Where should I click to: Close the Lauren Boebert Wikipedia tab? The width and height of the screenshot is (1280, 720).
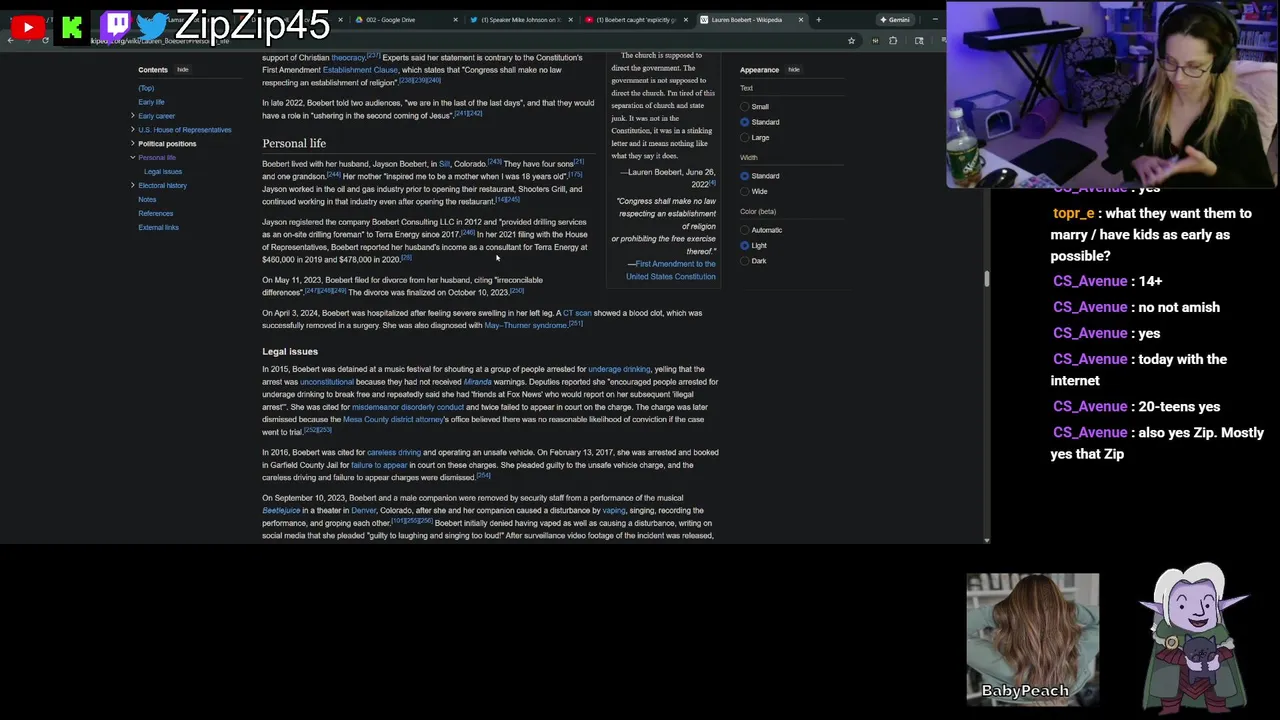[x=800, y=20]
